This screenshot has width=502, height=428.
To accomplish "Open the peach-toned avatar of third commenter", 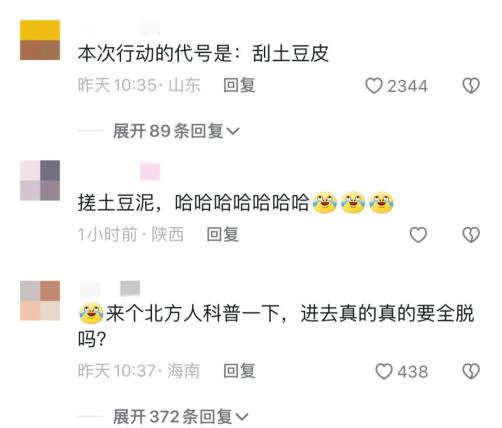I will [40, 301].
